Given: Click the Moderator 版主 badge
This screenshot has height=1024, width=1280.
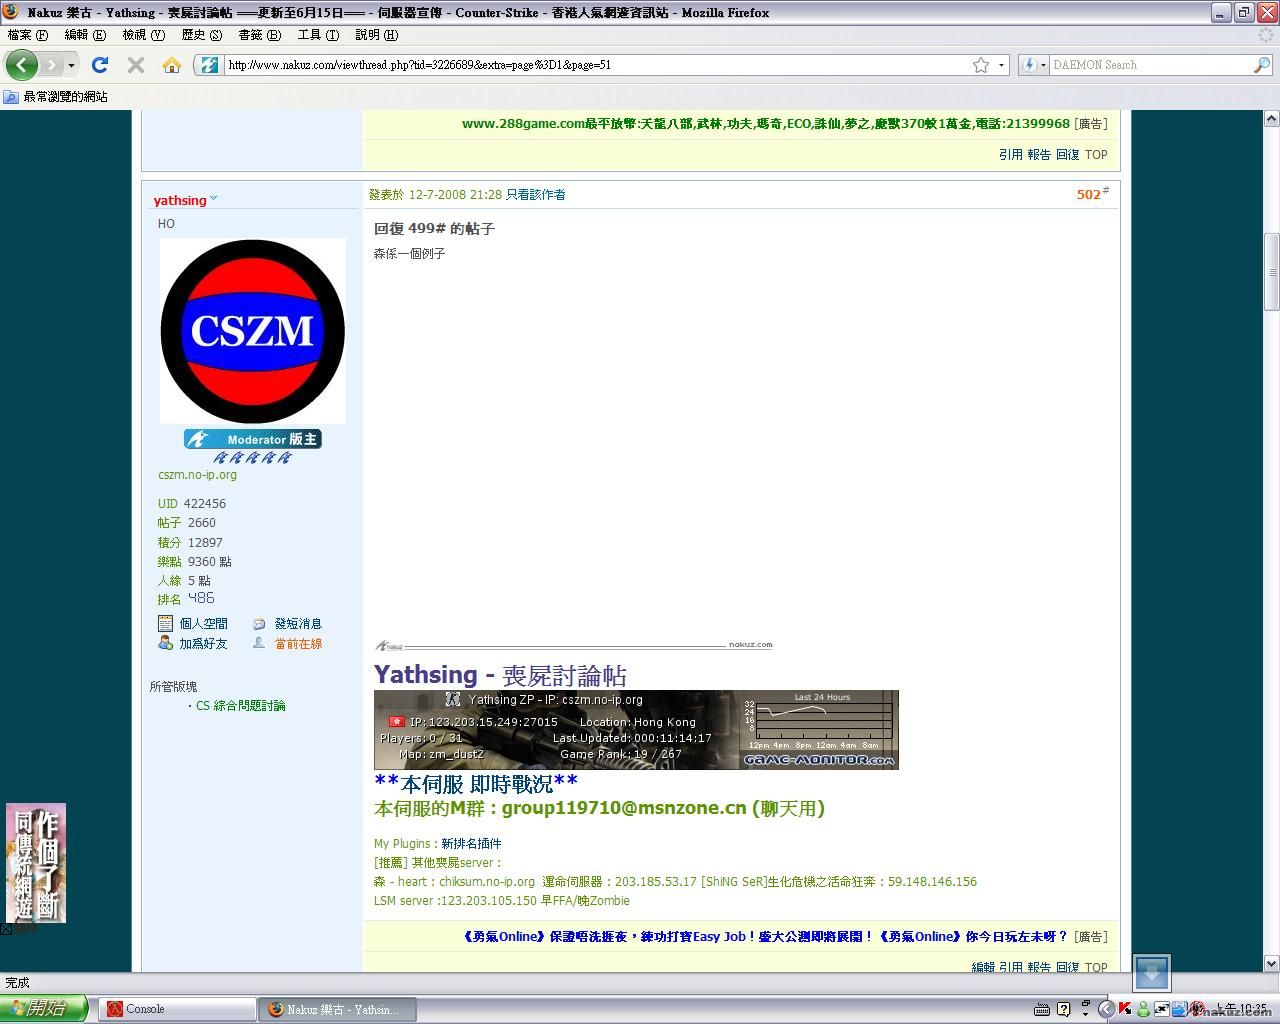Looking at the screenshot, I should pos(253,439).
